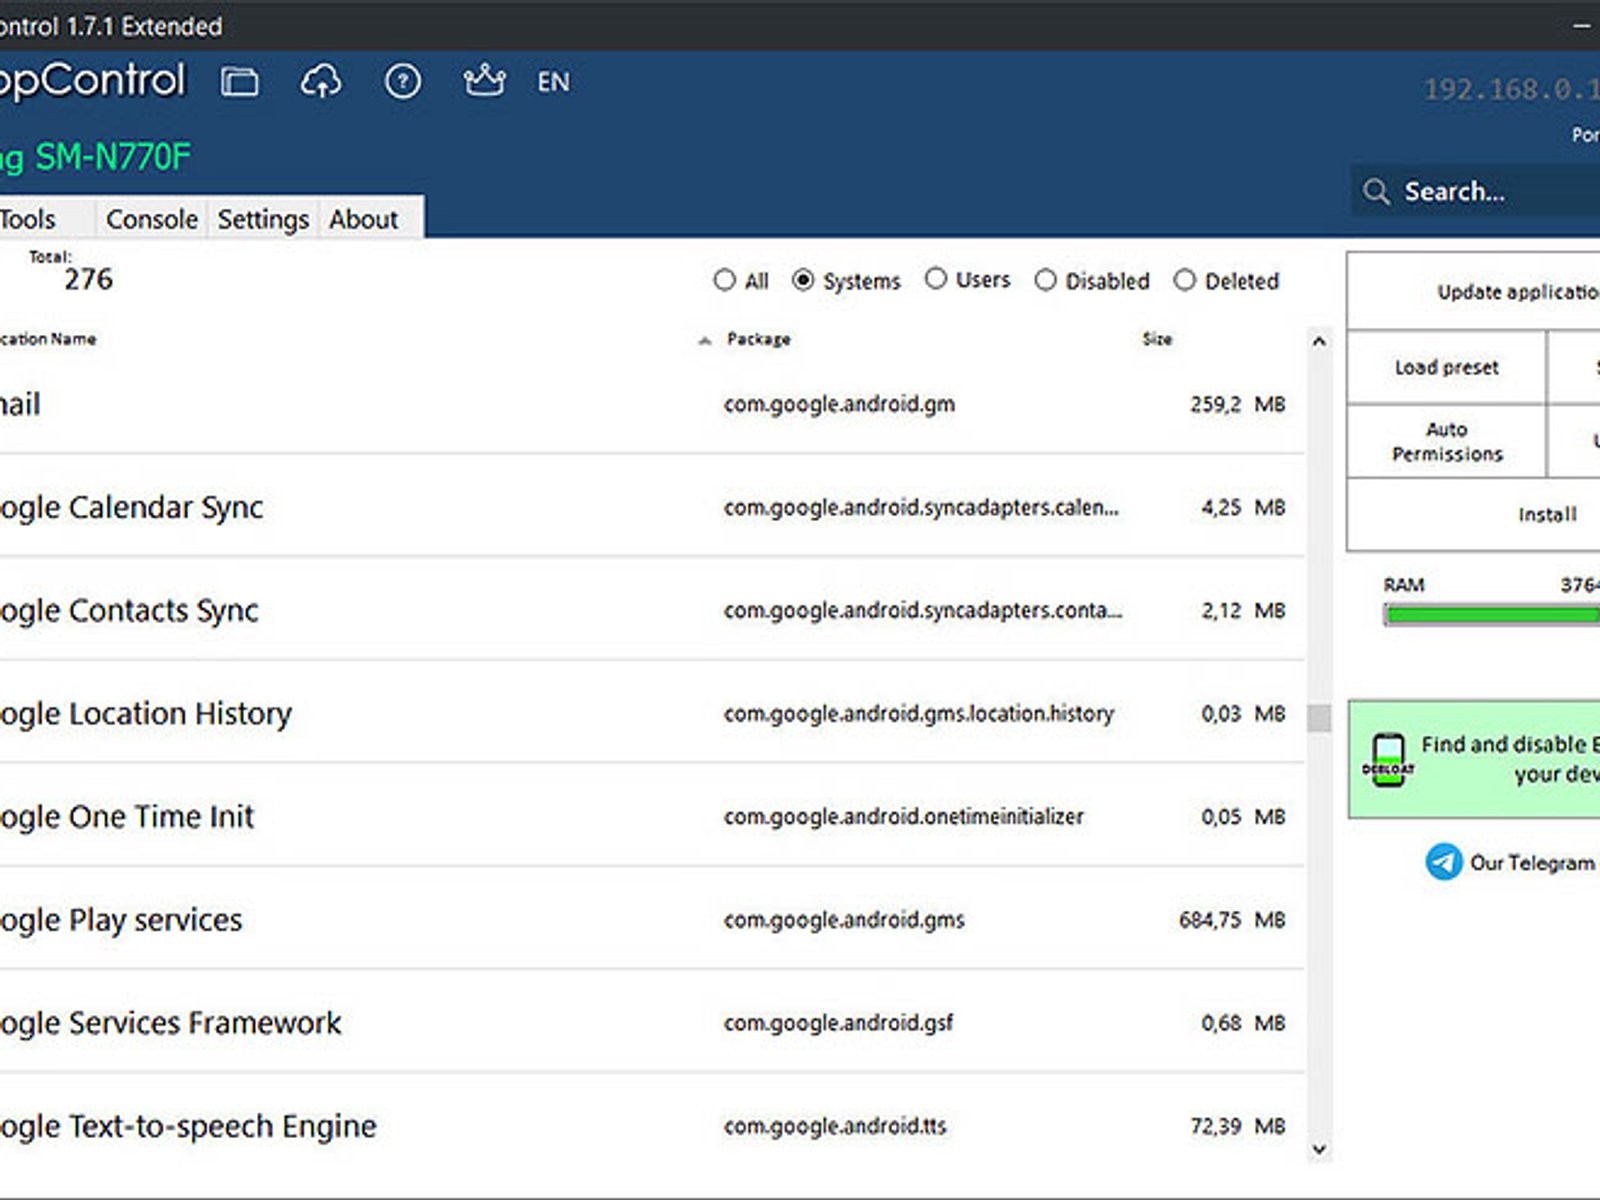Open the About tab
Viewport: 1600px width, 1200px height.
(x=364, y=218)
